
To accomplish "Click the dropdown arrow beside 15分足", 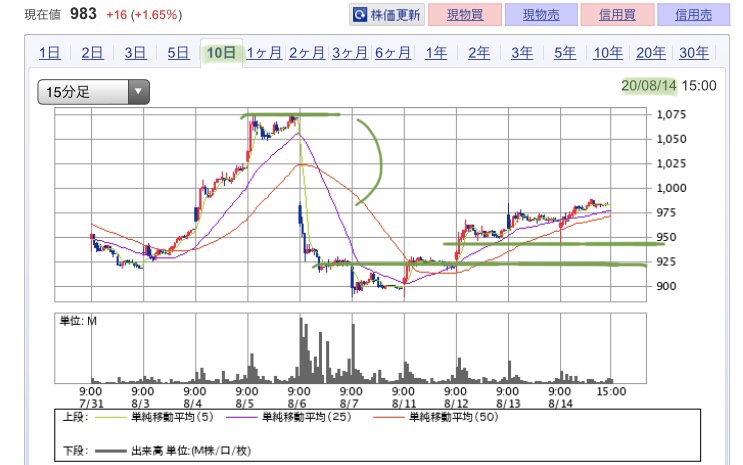I will pos(138,91).
